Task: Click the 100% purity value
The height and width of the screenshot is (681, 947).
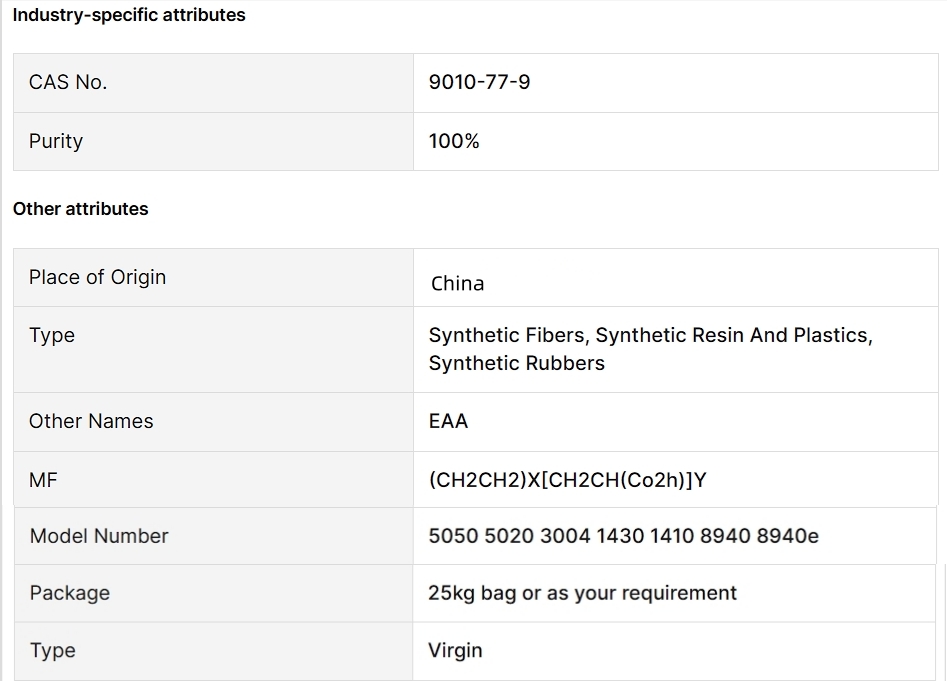Action: (x=454, y=141)
